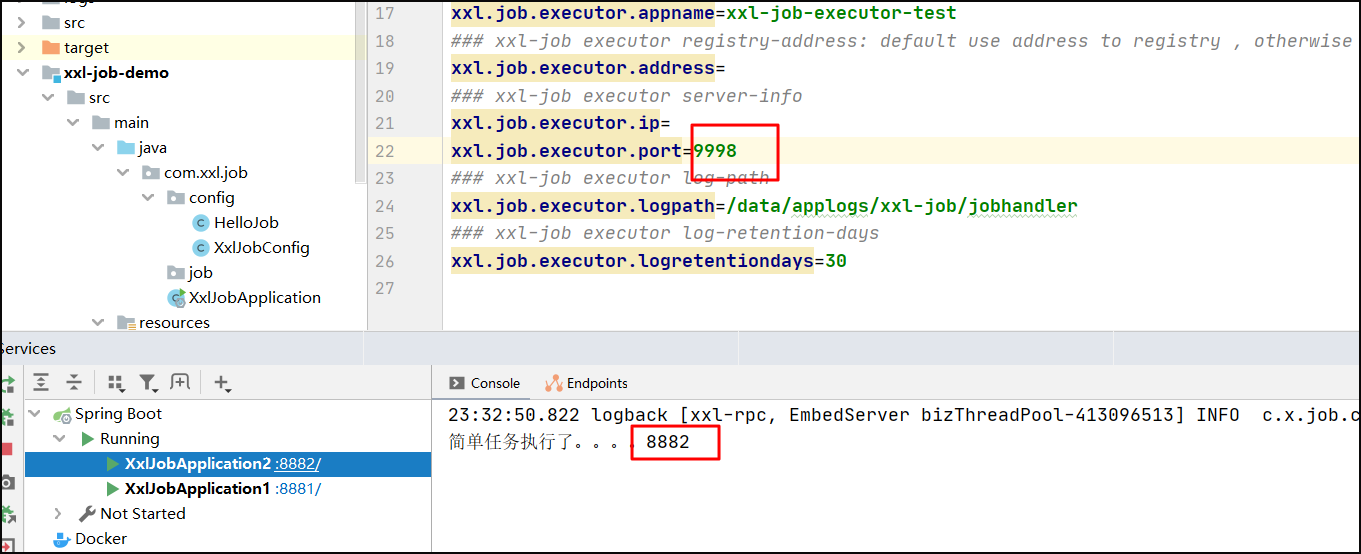The height and width of the screenshot is (554, 1361).
Task: Click the Spring Boot leaf icon
Action: (63, 414)
